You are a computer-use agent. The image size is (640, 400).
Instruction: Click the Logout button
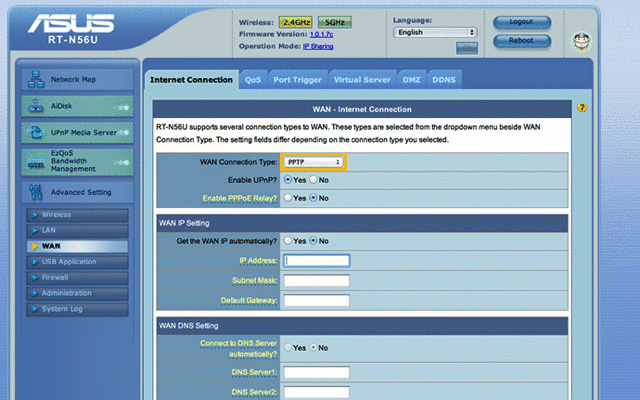[521, 22]
